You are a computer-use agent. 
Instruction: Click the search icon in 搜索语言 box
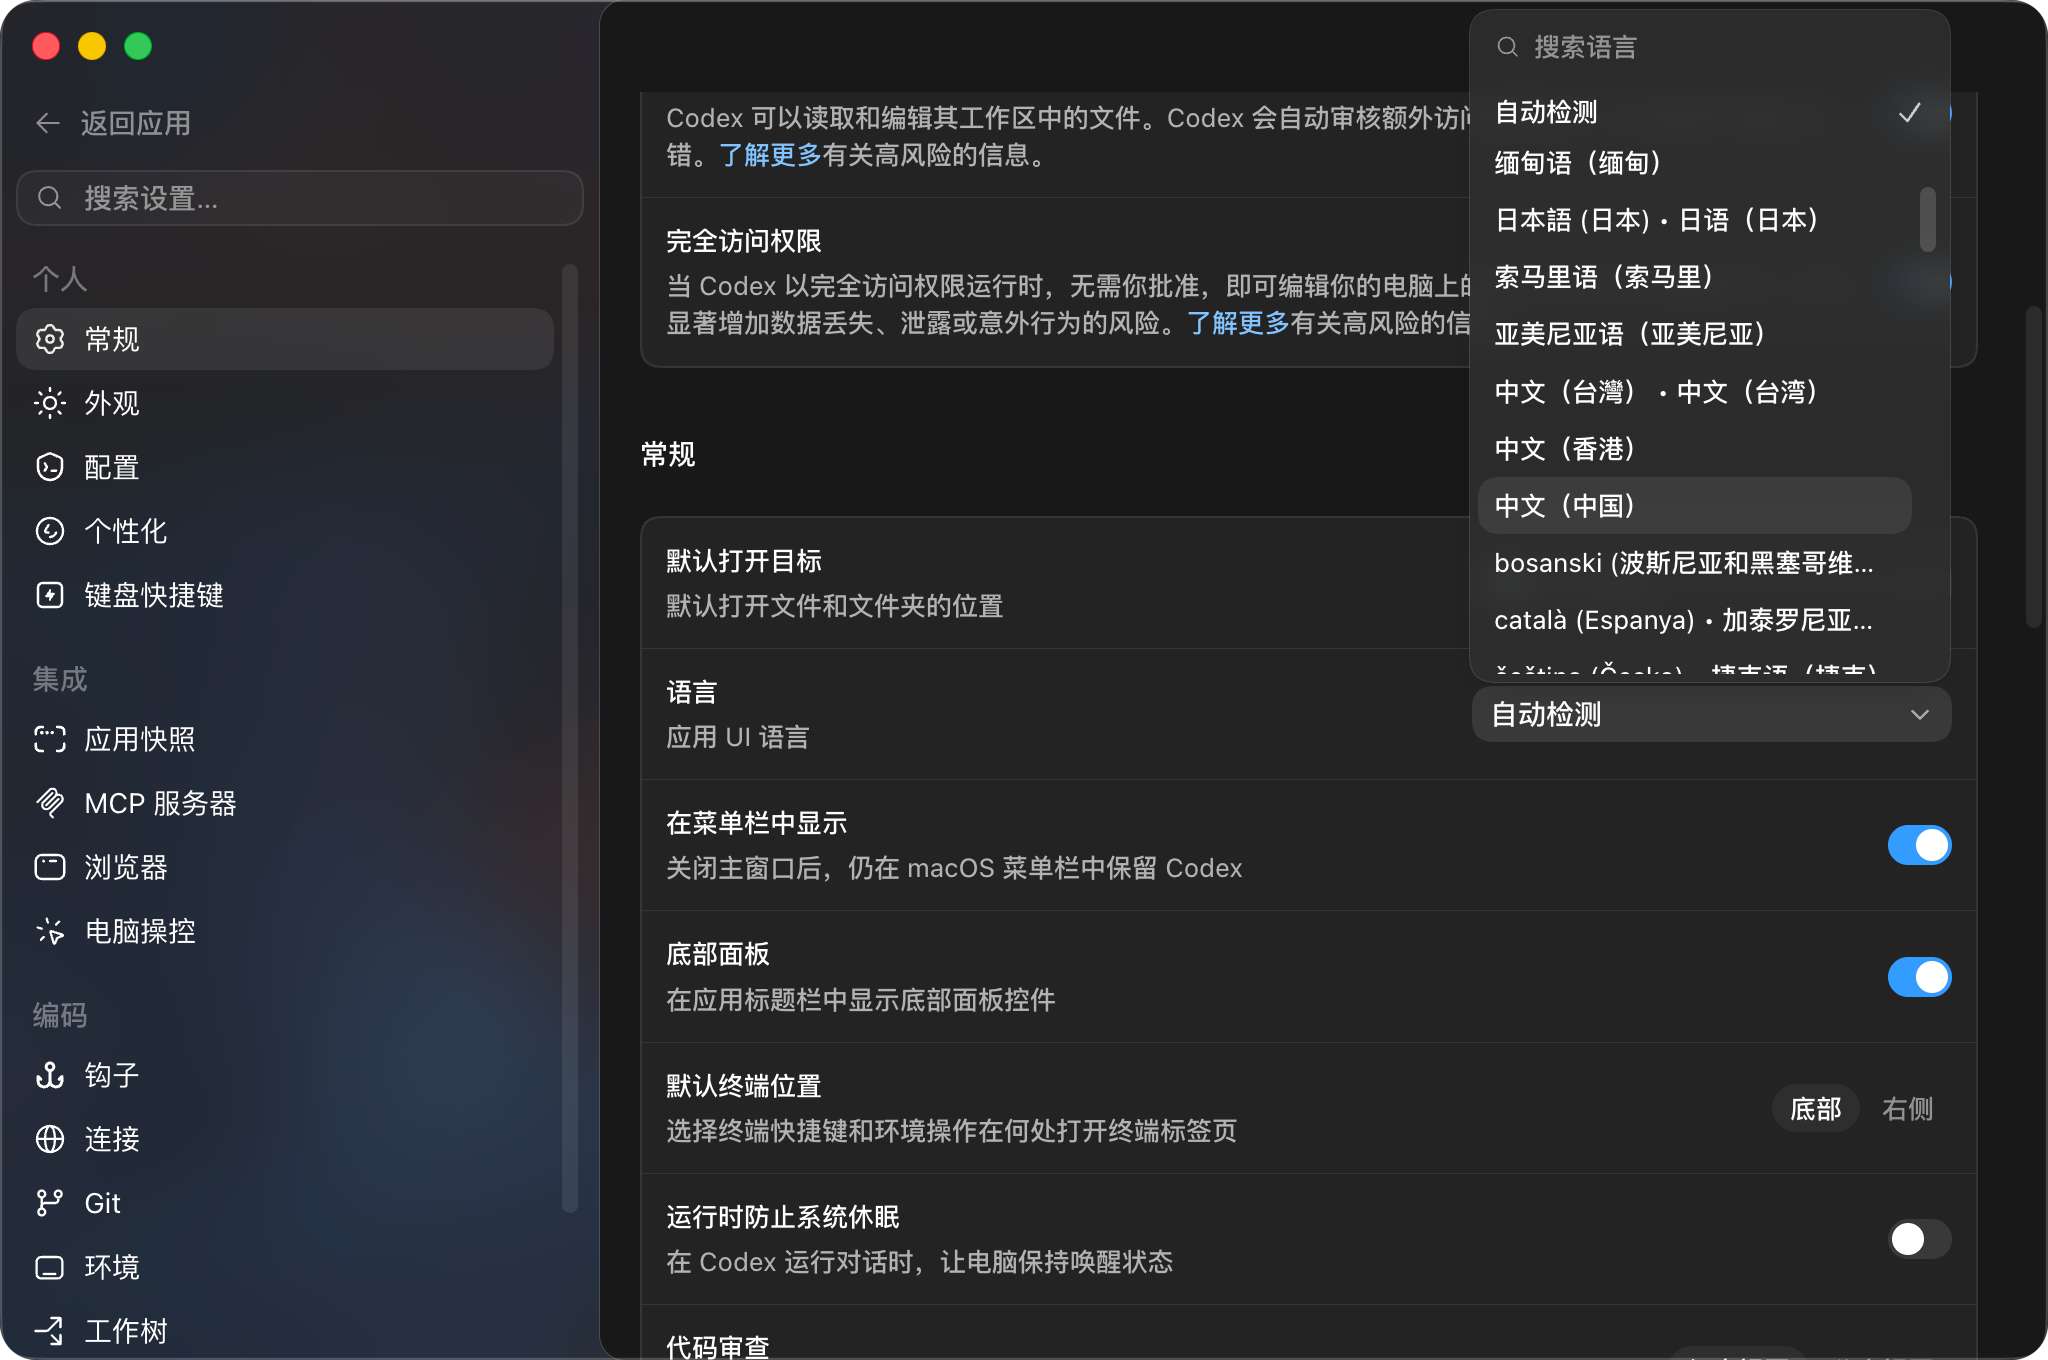pos(1507,47)
